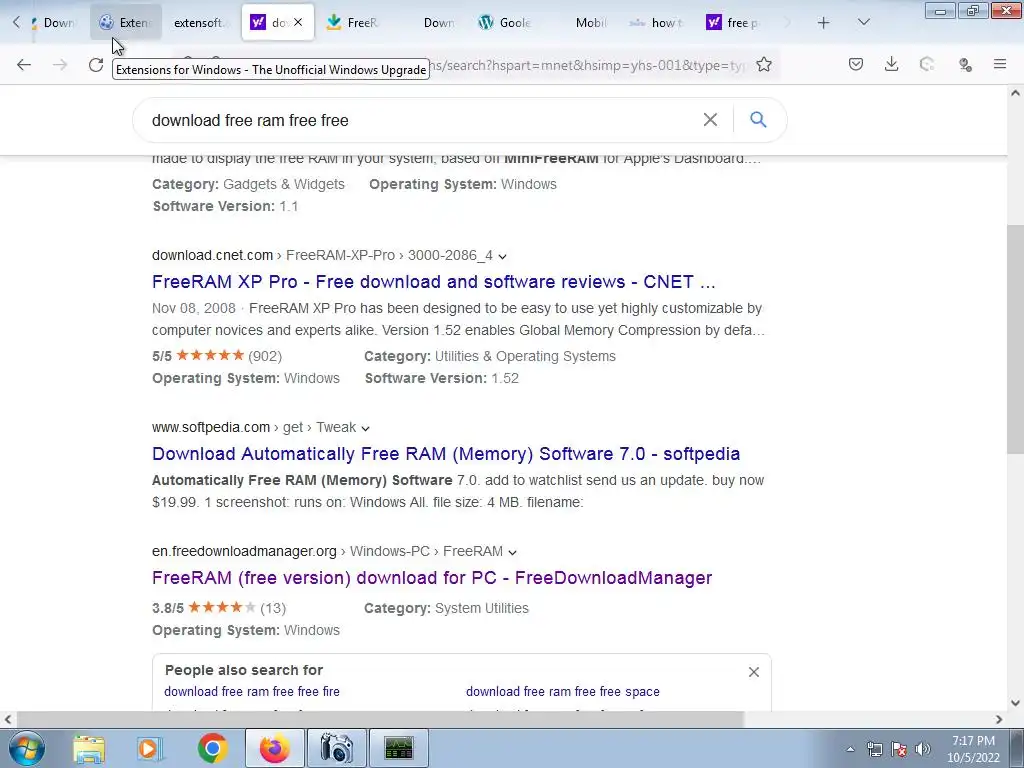This screenshot has width=1024, height=768.
Task: Click 'download free ram free free fire' suggestion
Action: 252,692
